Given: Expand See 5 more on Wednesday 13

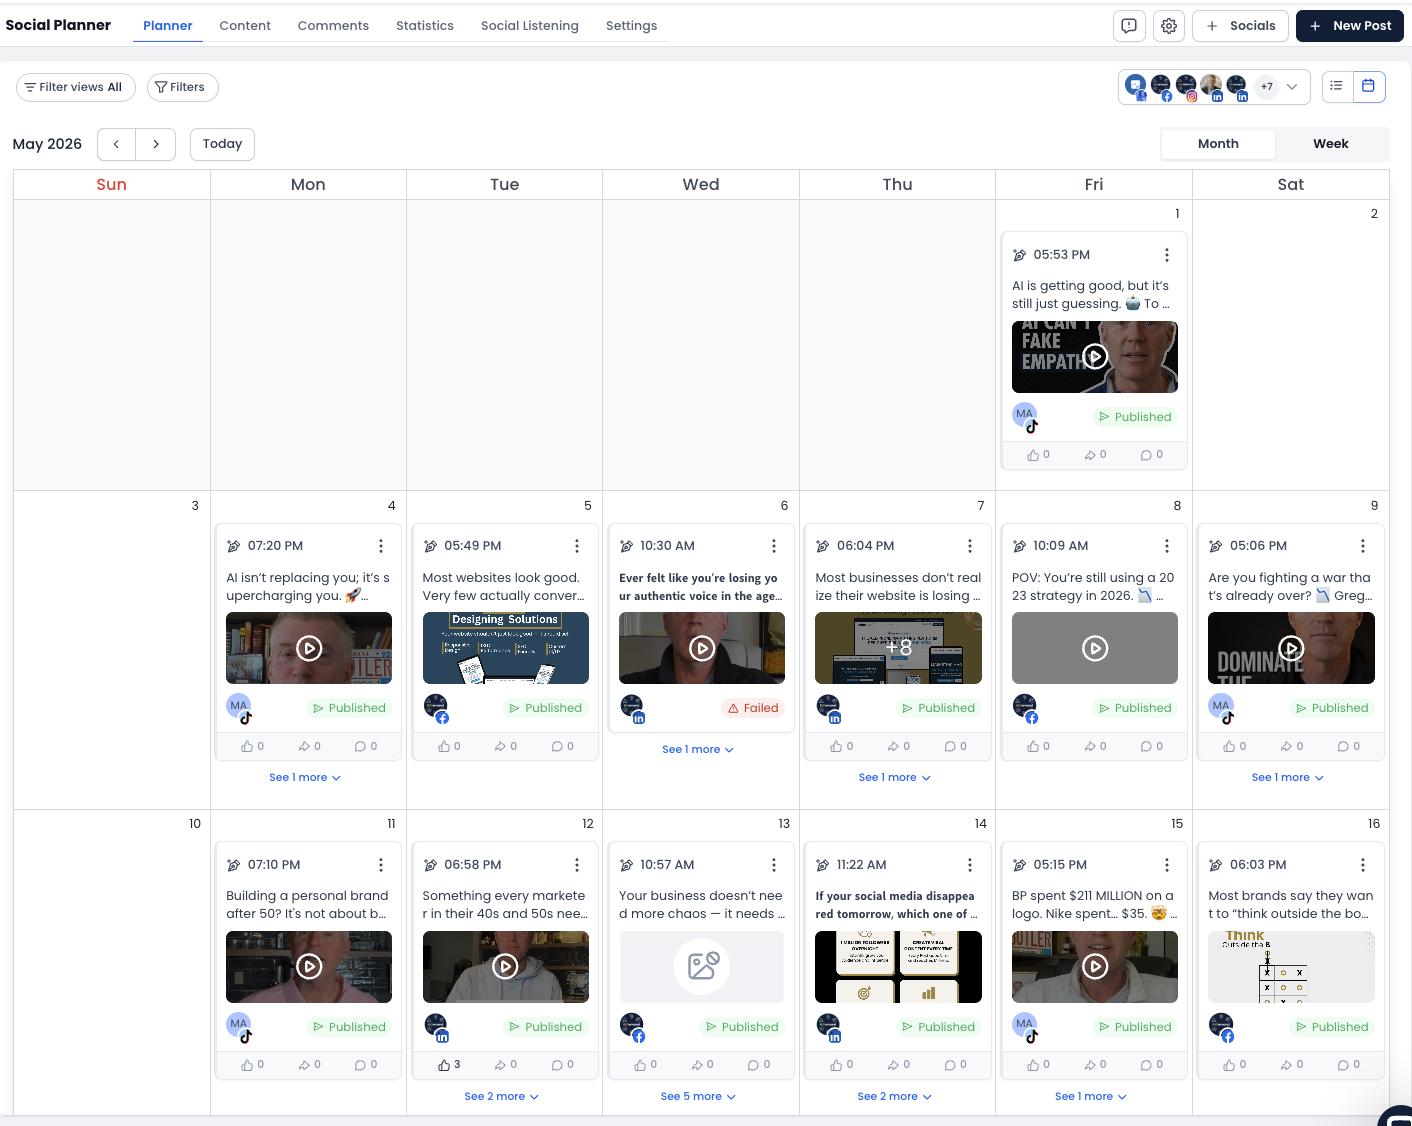Looking at the screenshot, I should click(698, 1096).
